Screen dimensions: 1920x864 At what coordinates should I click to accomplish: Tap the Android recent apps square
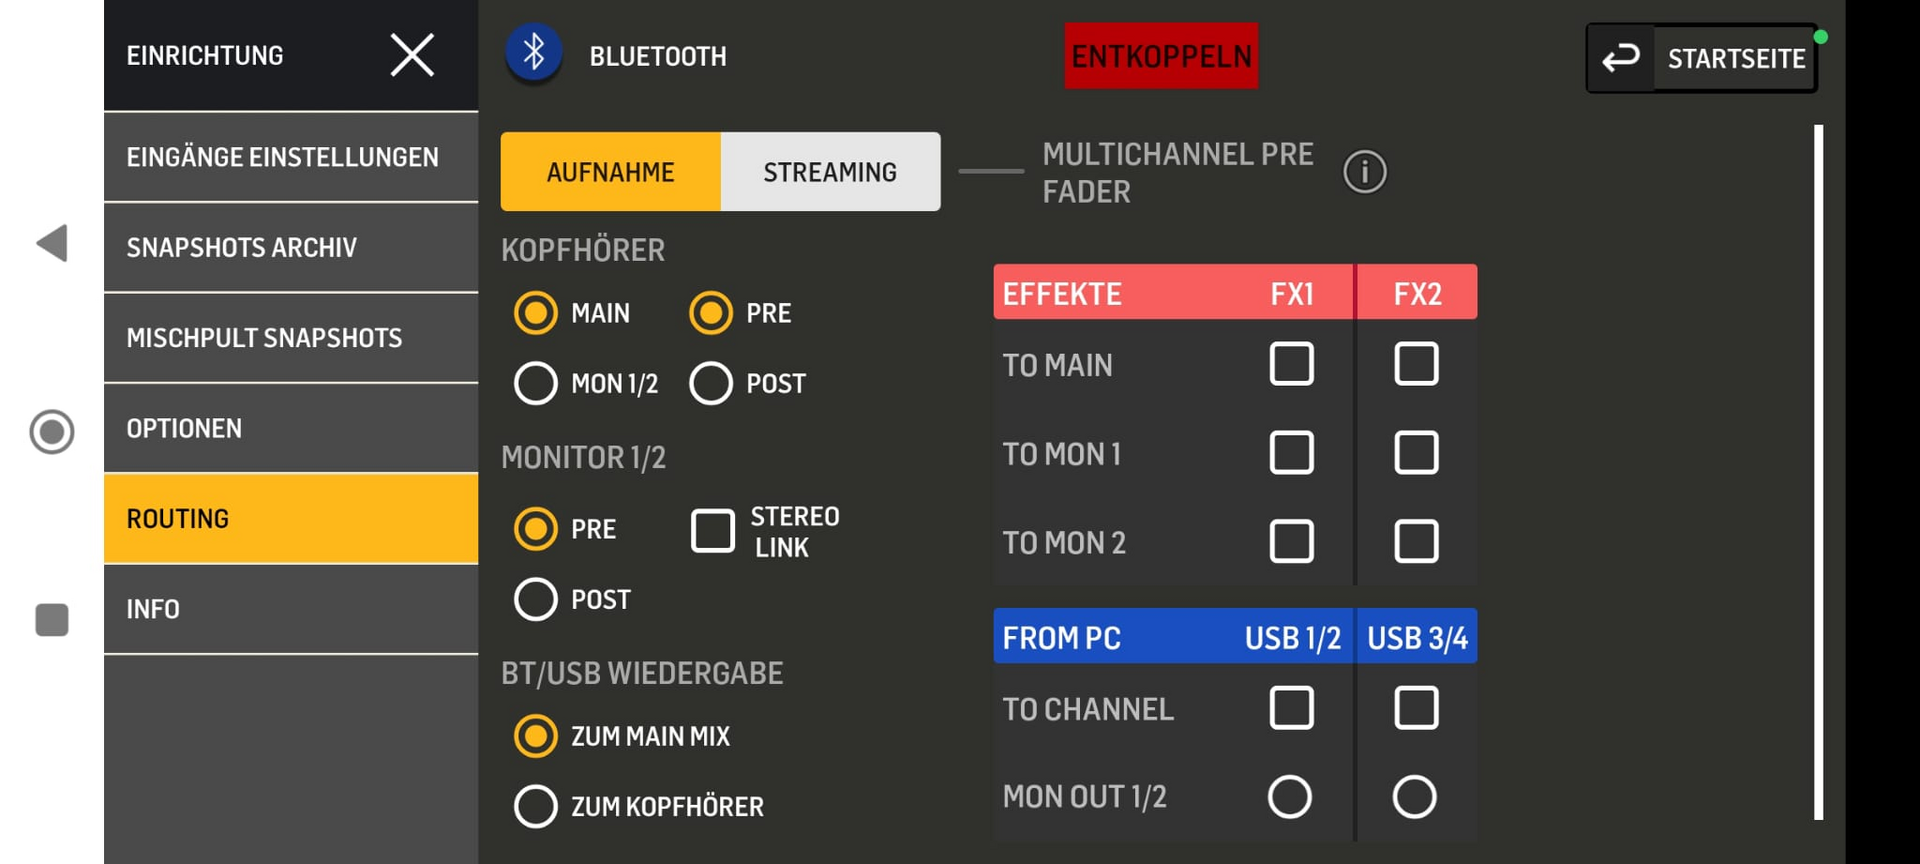point(52,620)
